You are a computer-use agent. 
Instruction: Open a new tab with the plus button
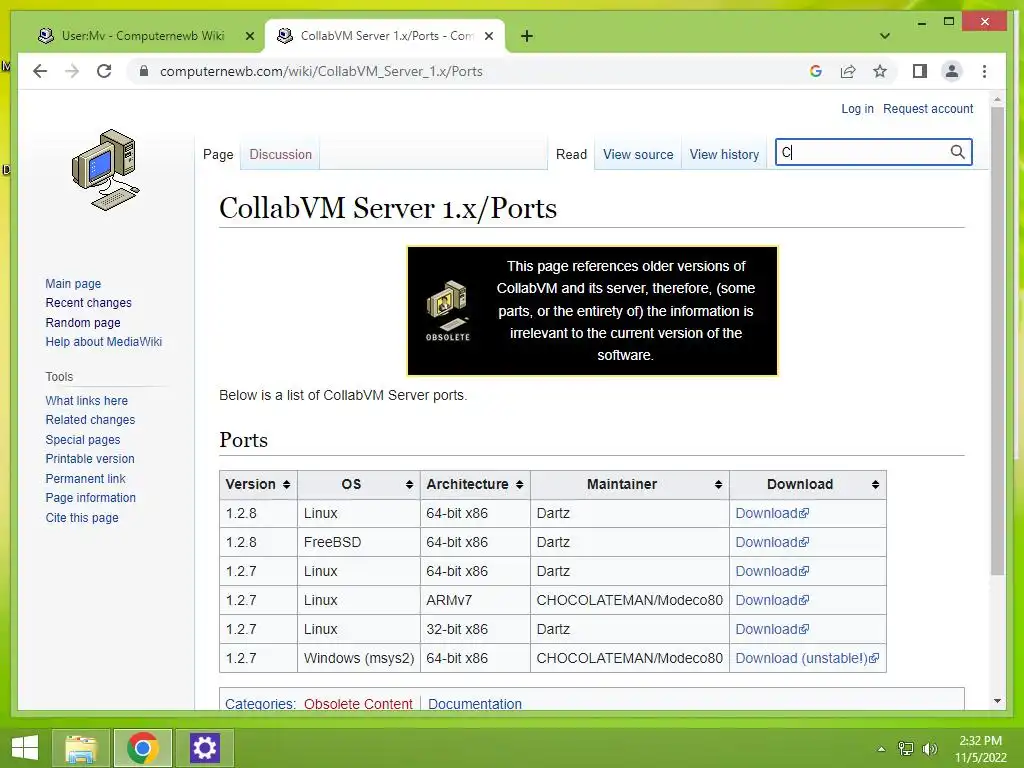(x=527, y=36)
